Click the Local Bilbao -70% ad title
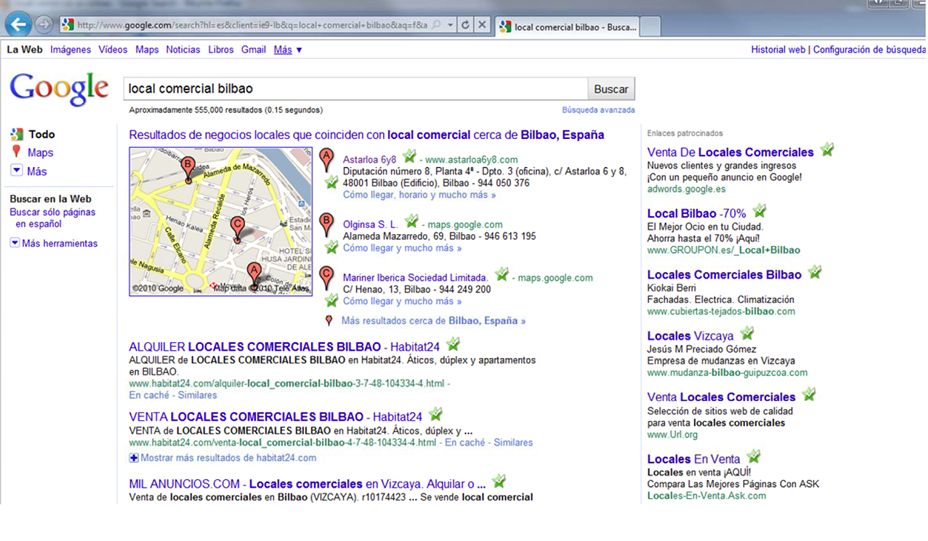Screen dimensions: 928x541 [x=696, y=214]
